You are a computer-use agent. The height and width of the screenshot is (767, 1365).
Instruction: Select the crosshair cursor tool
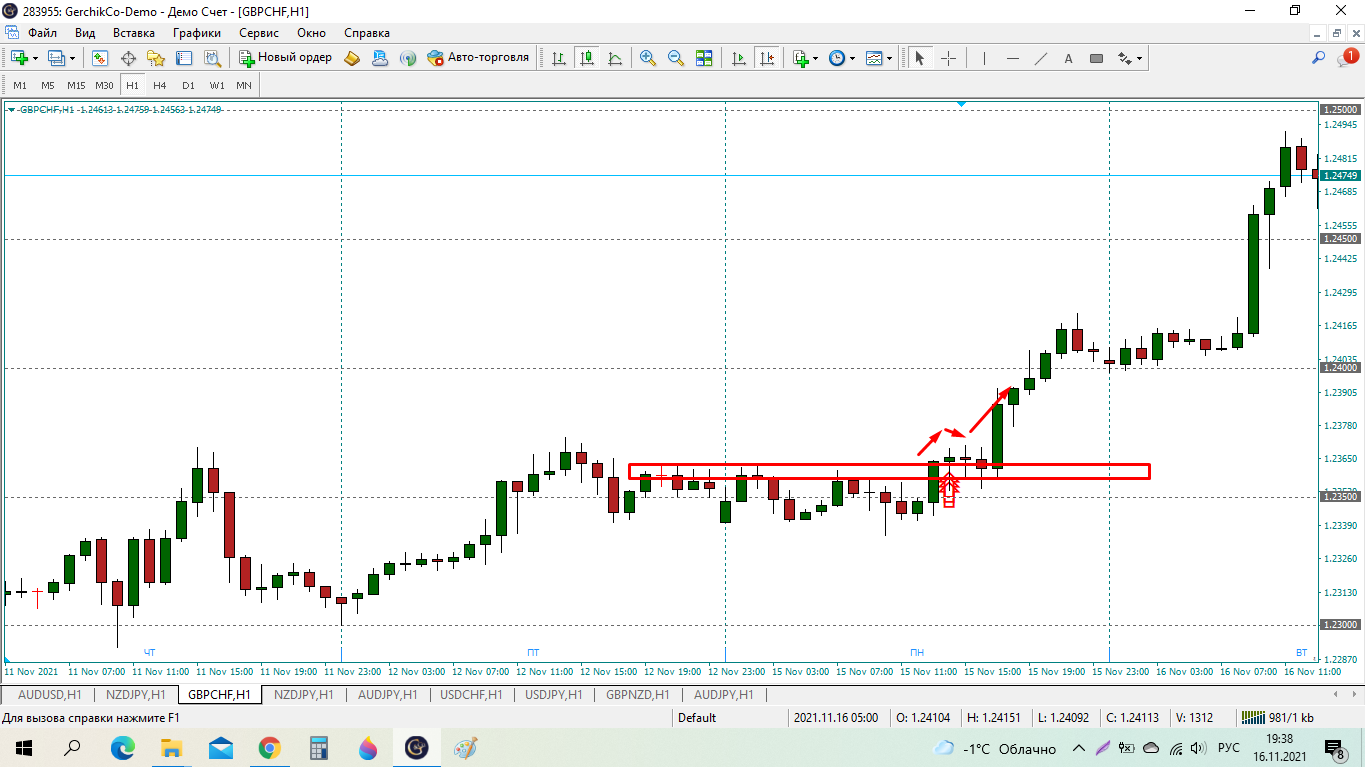click(x=948, y=58)
